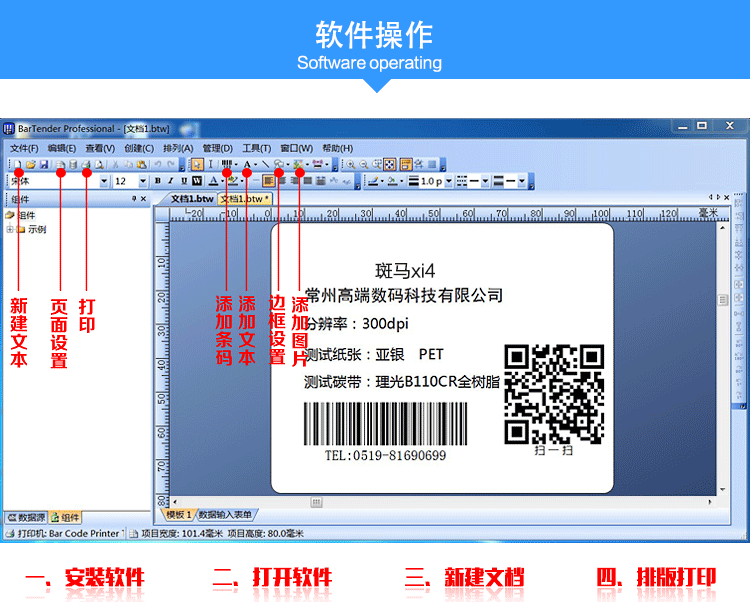Image resolution: width=750 pixels, height=602 pixels.
Task: Switch to the first 文档1.btw tab
Action: [192, 198]
